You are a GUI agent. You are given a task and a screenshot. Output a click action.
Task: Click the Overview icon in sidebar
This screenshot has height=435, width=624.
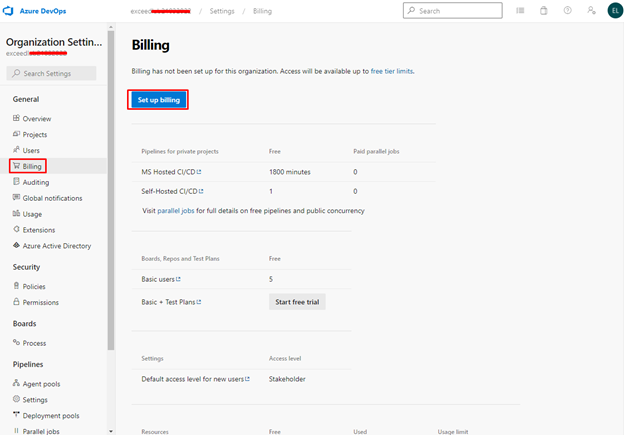coord(16,118)
